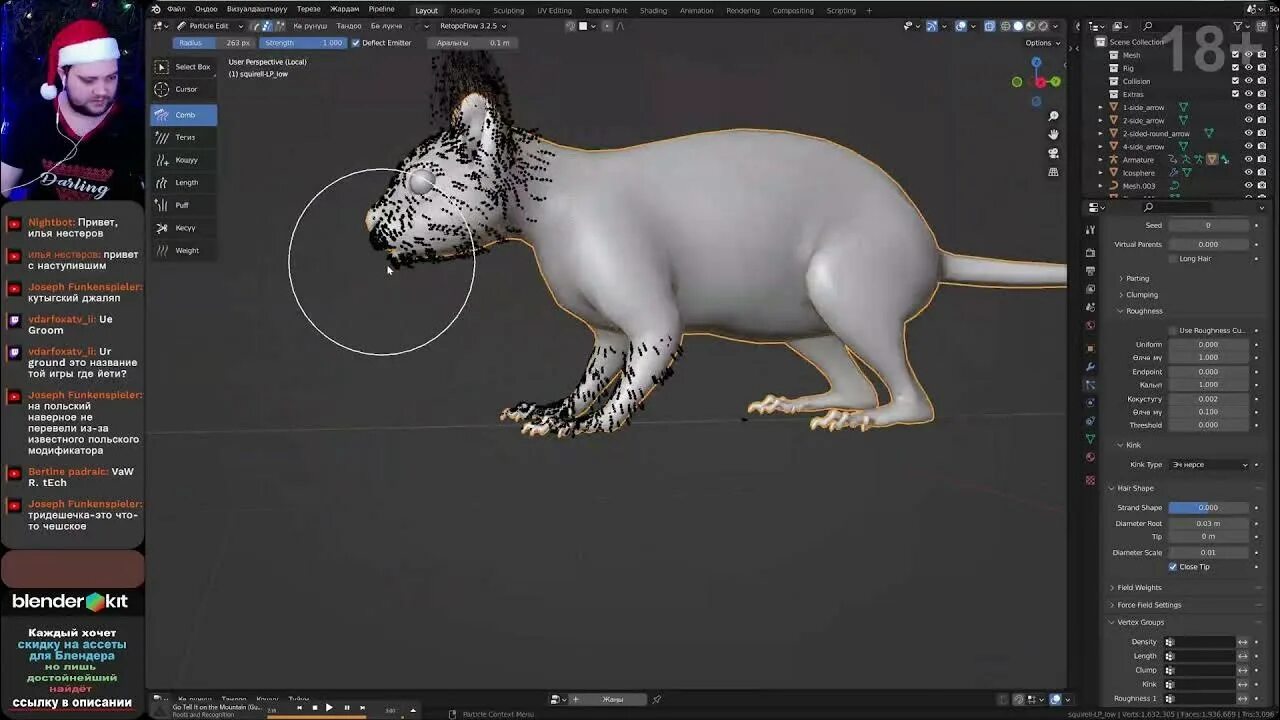Viewport: 1280px width, 720px height.
Task: Click the outliner search magnifier
Action: coord(1148,26)
